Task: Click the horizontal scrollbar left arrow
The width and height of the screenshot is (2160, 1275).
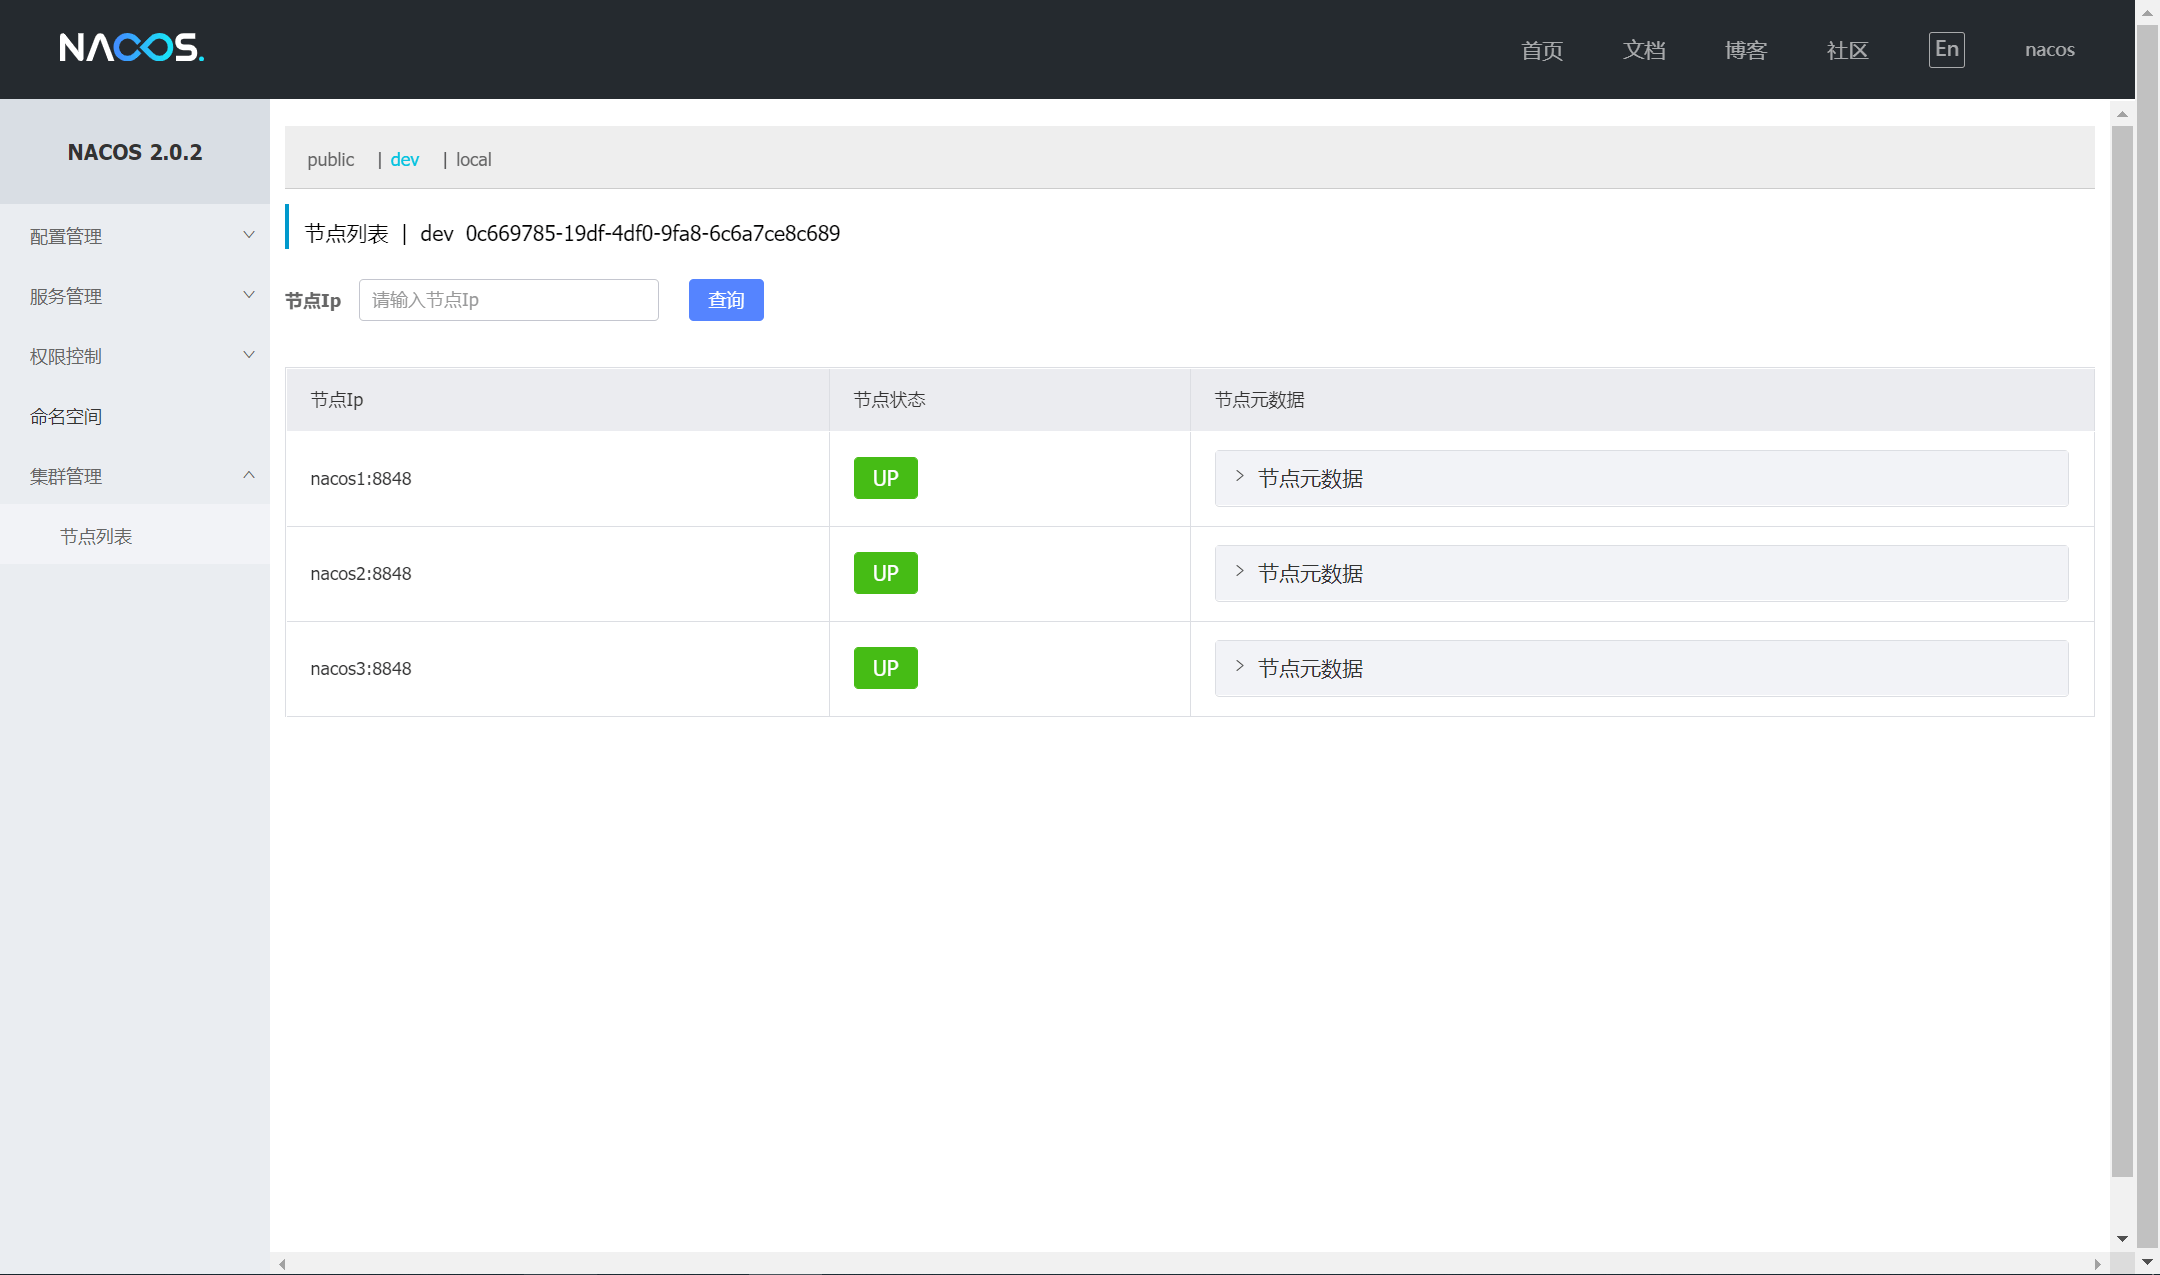Action: click(283, 1264)
